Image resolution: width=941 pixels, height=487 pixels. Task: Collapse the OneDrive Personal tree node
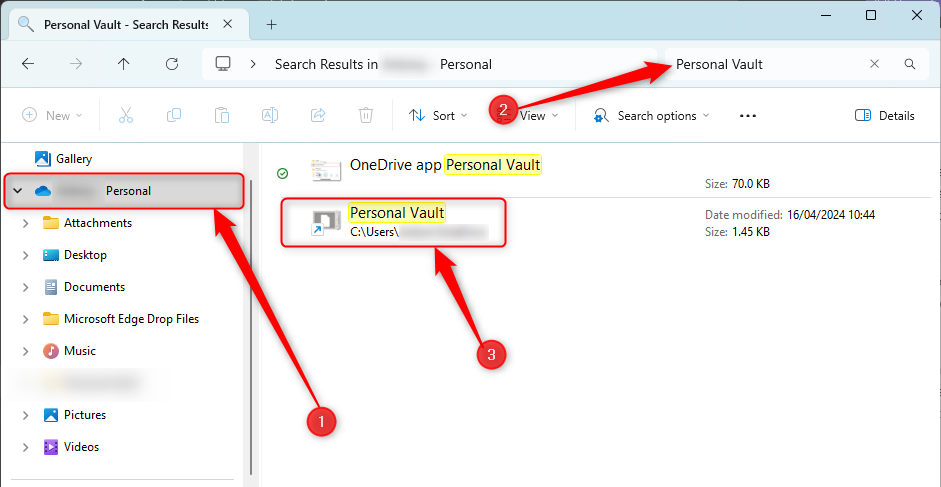pyautogui.click(x=17, y=191)
